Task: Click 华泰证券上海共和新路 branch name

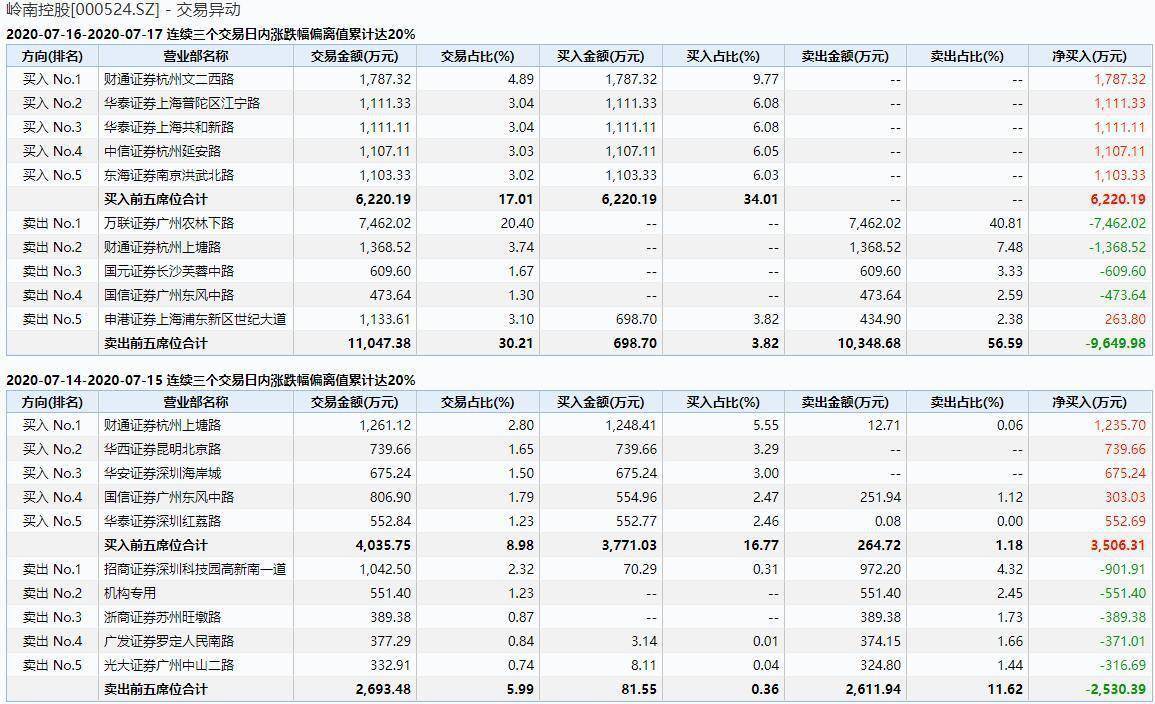Action: 169,127
